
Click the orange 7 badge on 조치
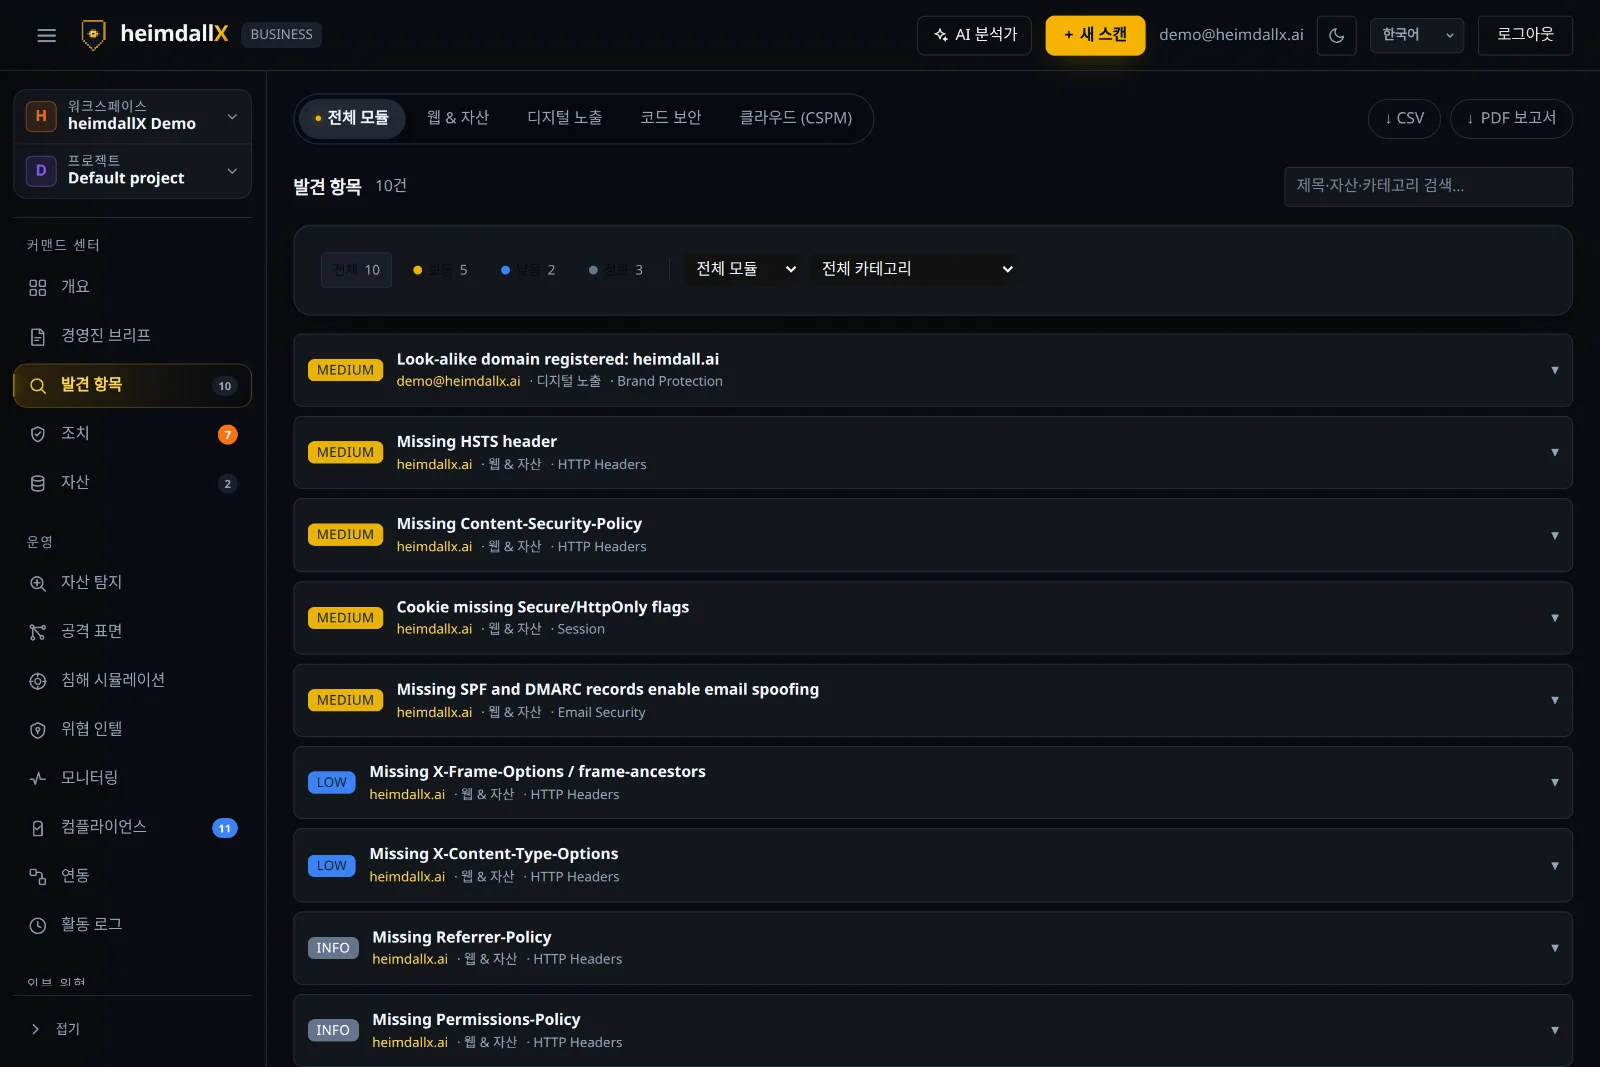coord(228,435)
